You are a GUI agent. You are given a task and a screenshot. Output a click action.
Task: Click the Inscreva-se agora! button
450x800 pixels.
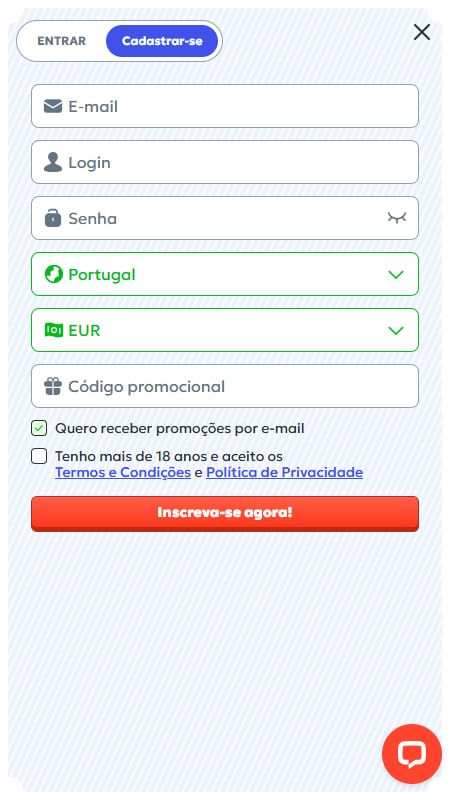point(225,513)
